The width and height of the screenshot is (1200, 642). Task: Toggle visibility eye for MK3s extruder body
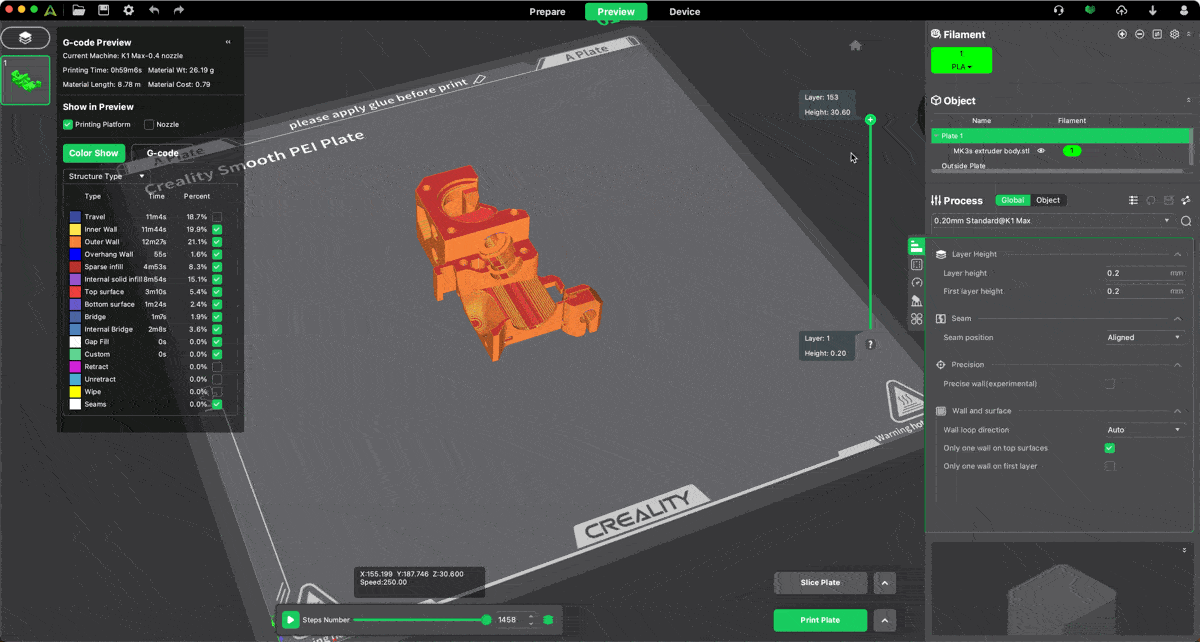pyautogui.click(x=1041, y=151)
